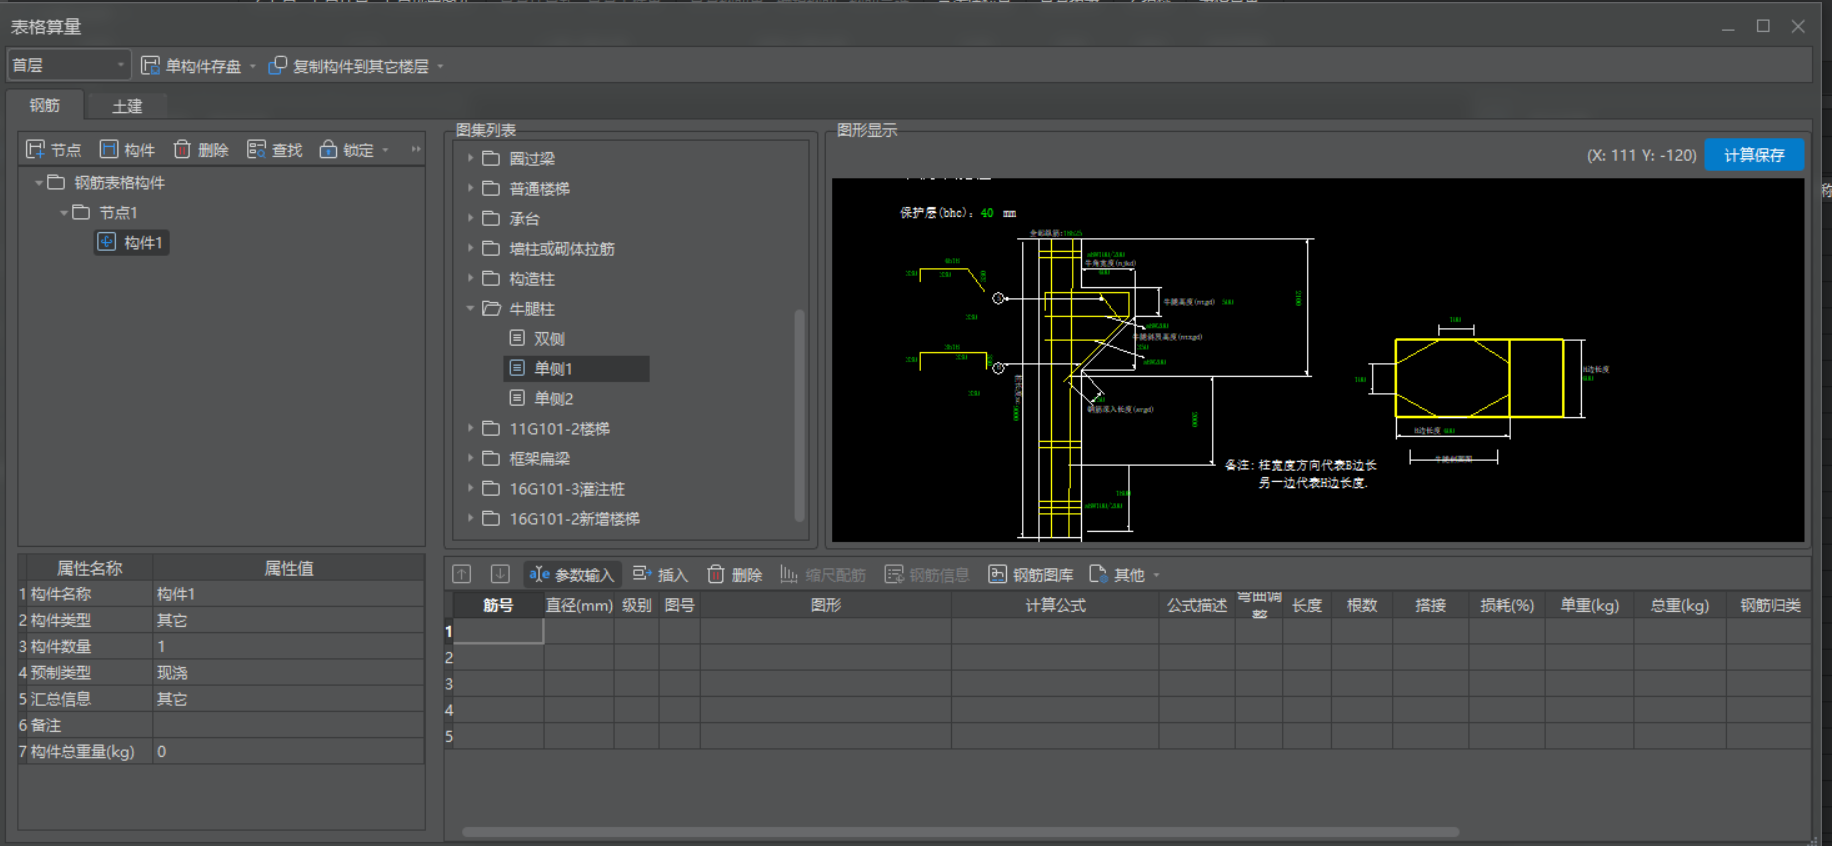Click the 备注 value field
This screenshot has width=1832, height=846.
pyautogui.click(x=288, y=725)
